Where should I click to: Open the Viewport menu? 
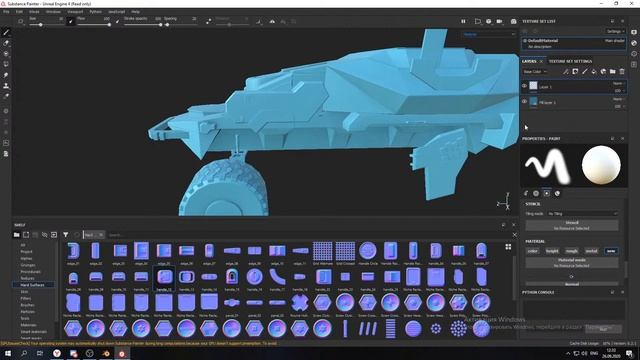pos(75,12)
